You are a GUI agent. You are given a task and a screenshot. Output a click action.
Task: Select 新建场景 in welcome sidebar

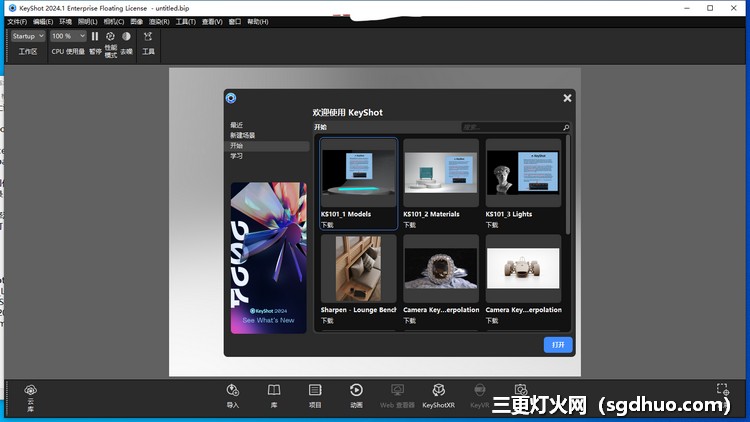(243, 135)
